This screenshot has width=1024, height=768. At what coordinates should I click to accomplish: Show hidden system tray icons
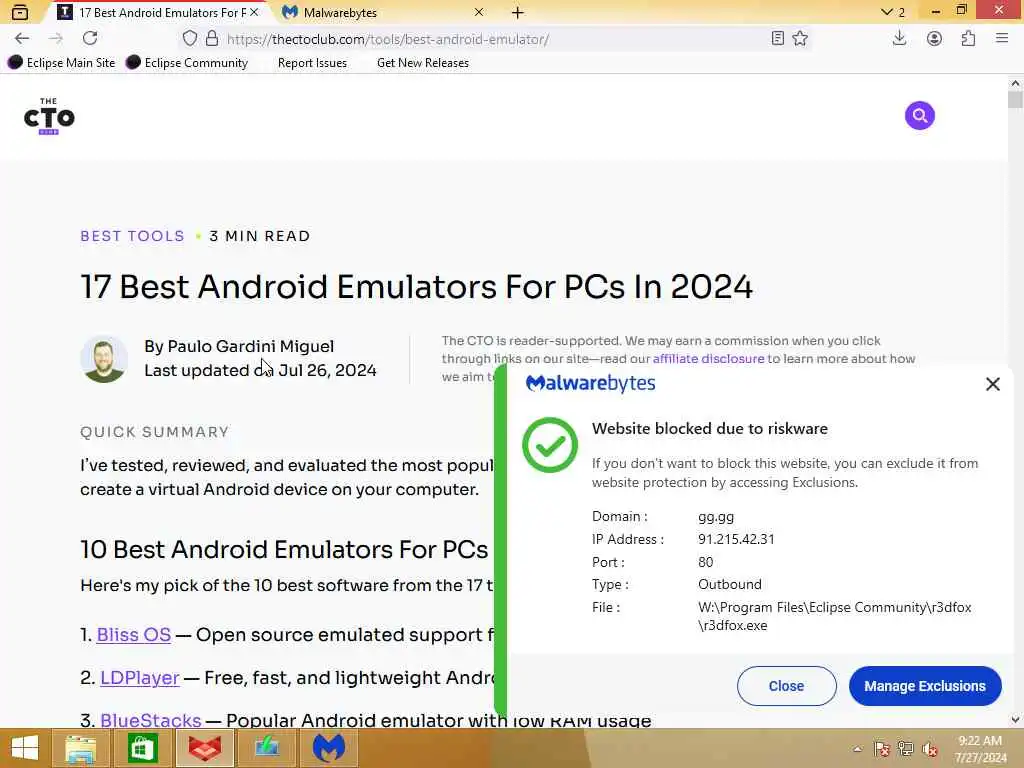(857, 749)
